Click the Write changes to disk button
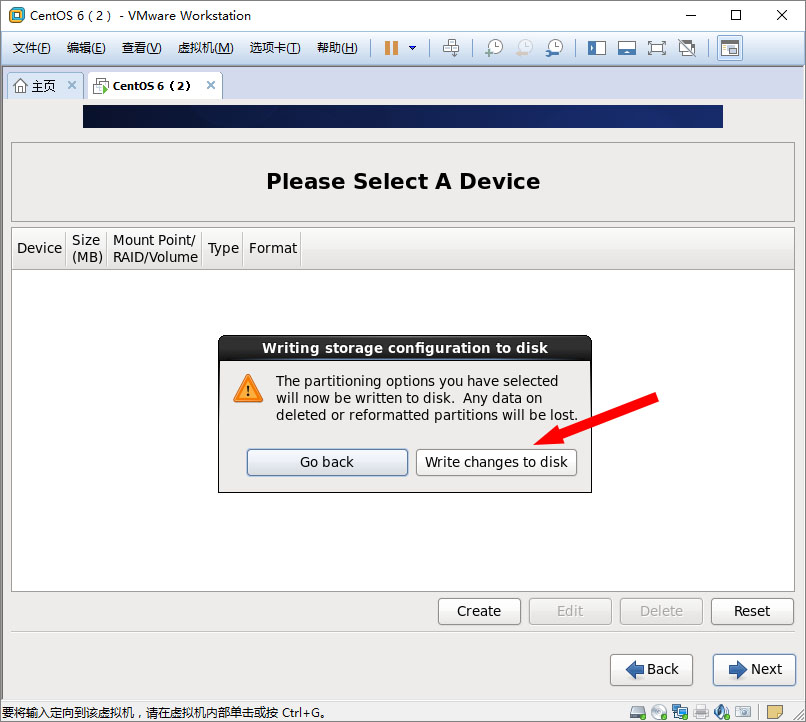 [496, 462]
